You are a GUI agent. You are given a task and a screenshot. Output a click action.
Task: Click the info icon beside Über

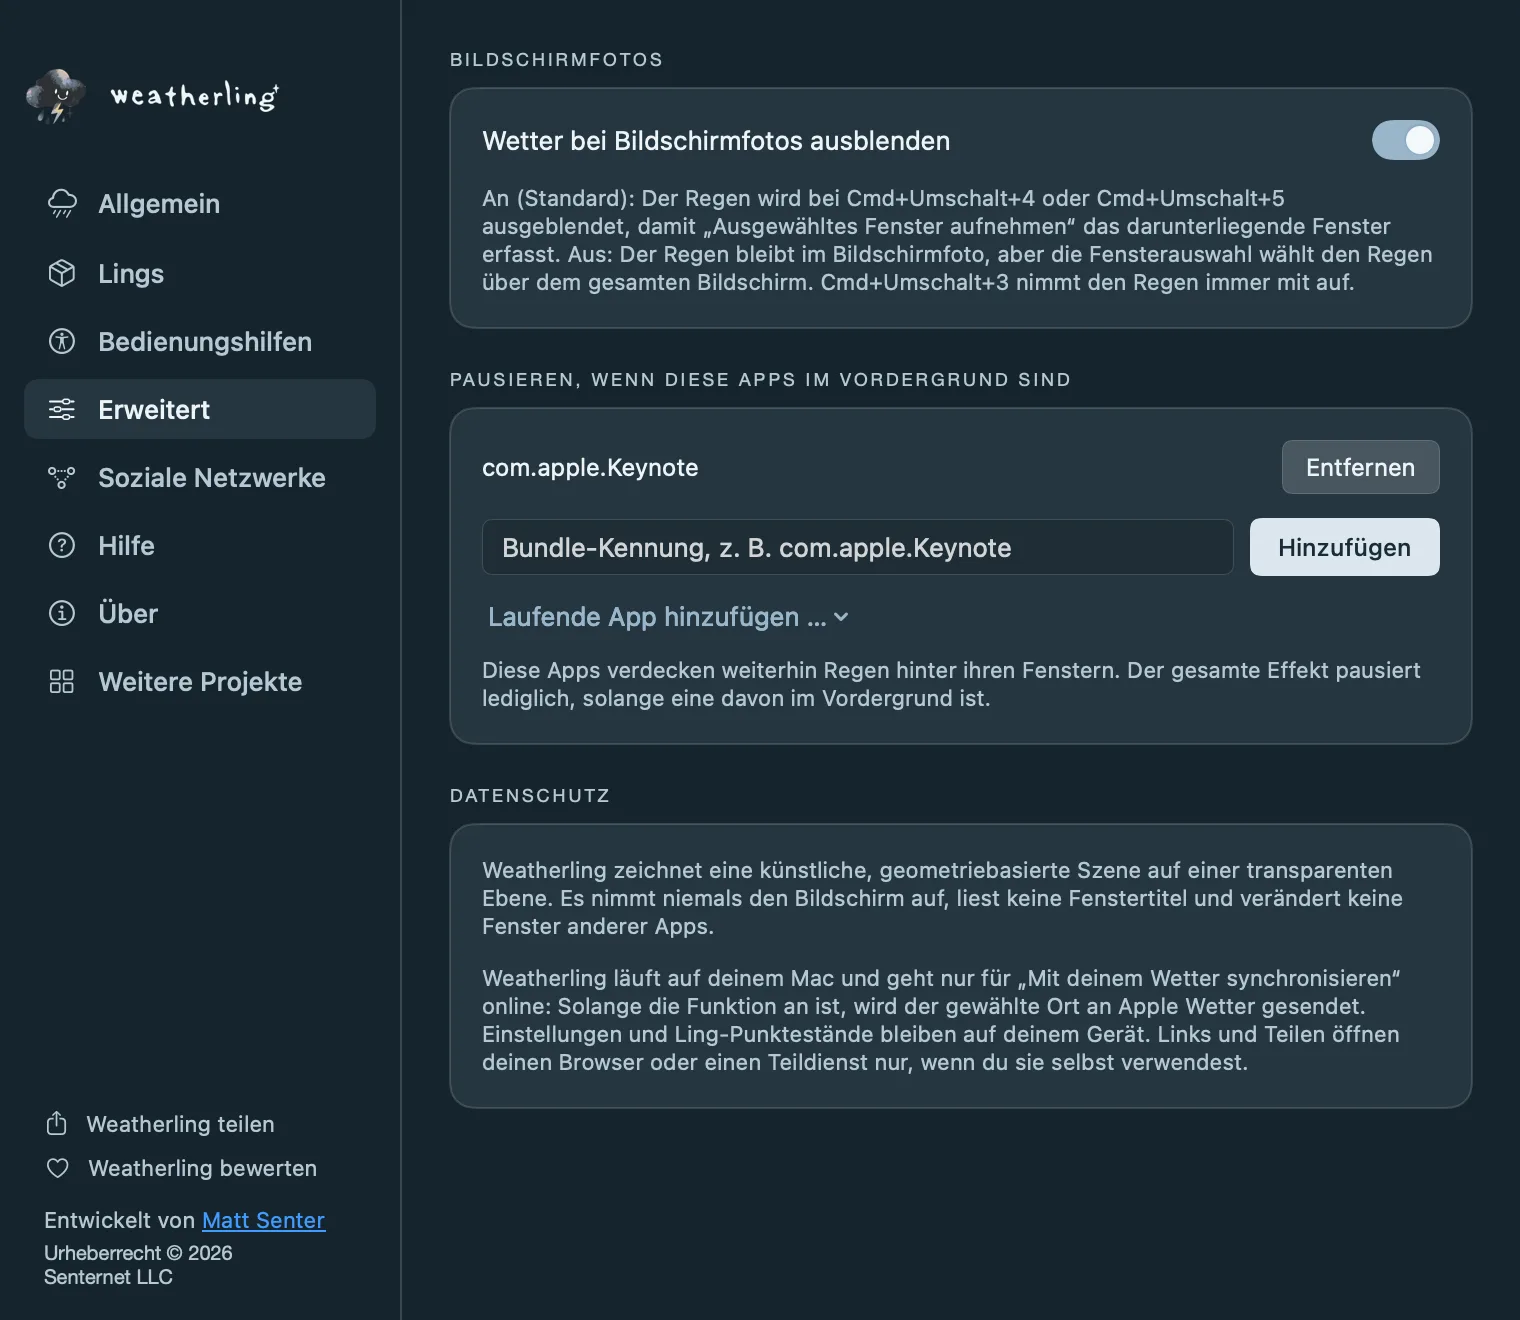pos(62,613)
